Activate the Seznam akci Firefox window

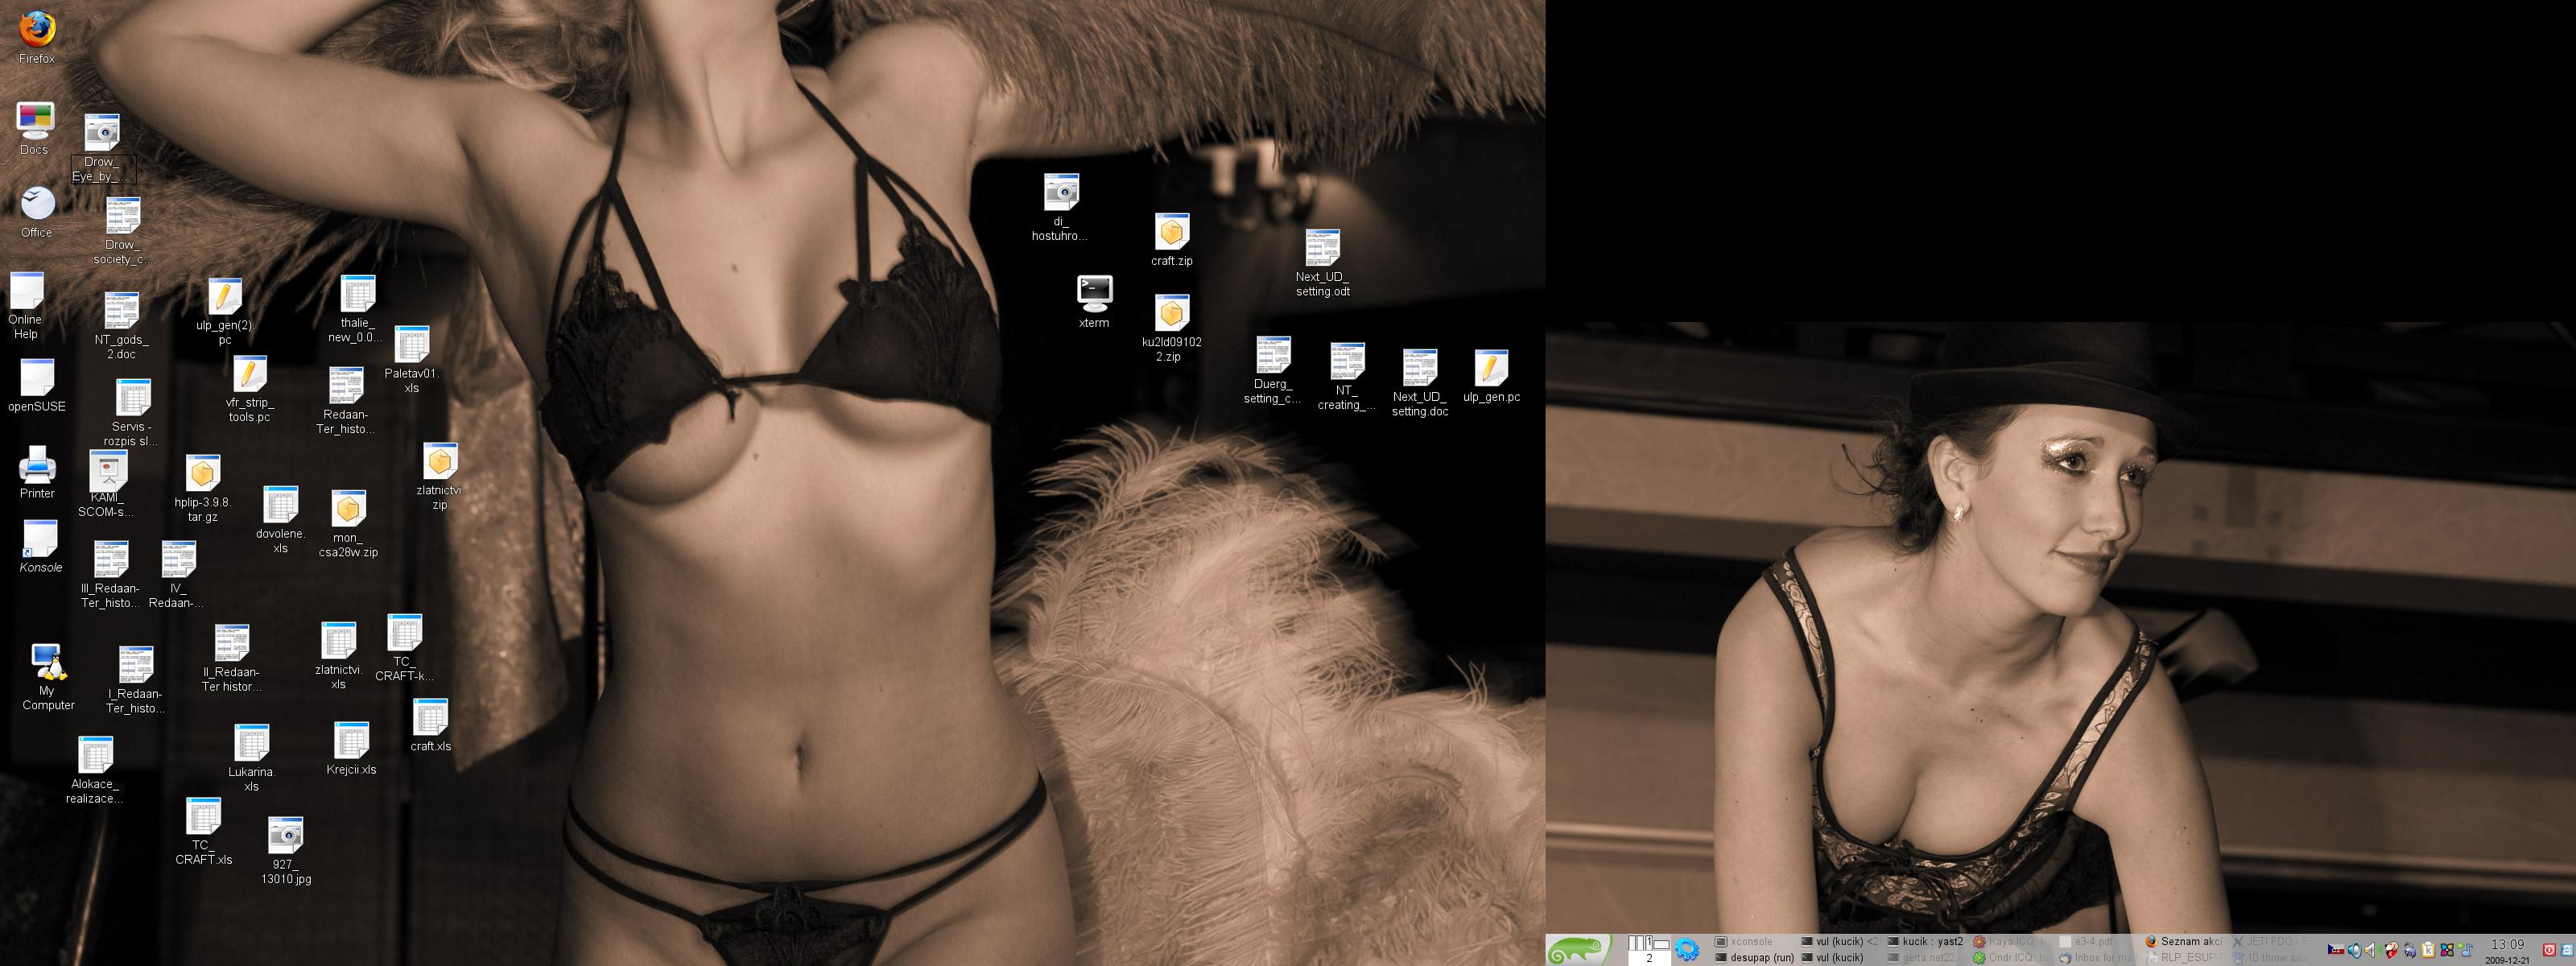pyautogui.click(x=2185, y=941)
